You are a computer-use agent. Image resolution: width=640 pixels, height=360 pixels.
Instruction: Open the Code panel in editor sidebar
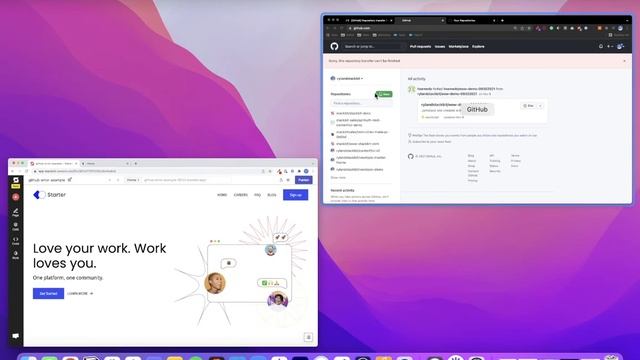(x=16, y=241)
